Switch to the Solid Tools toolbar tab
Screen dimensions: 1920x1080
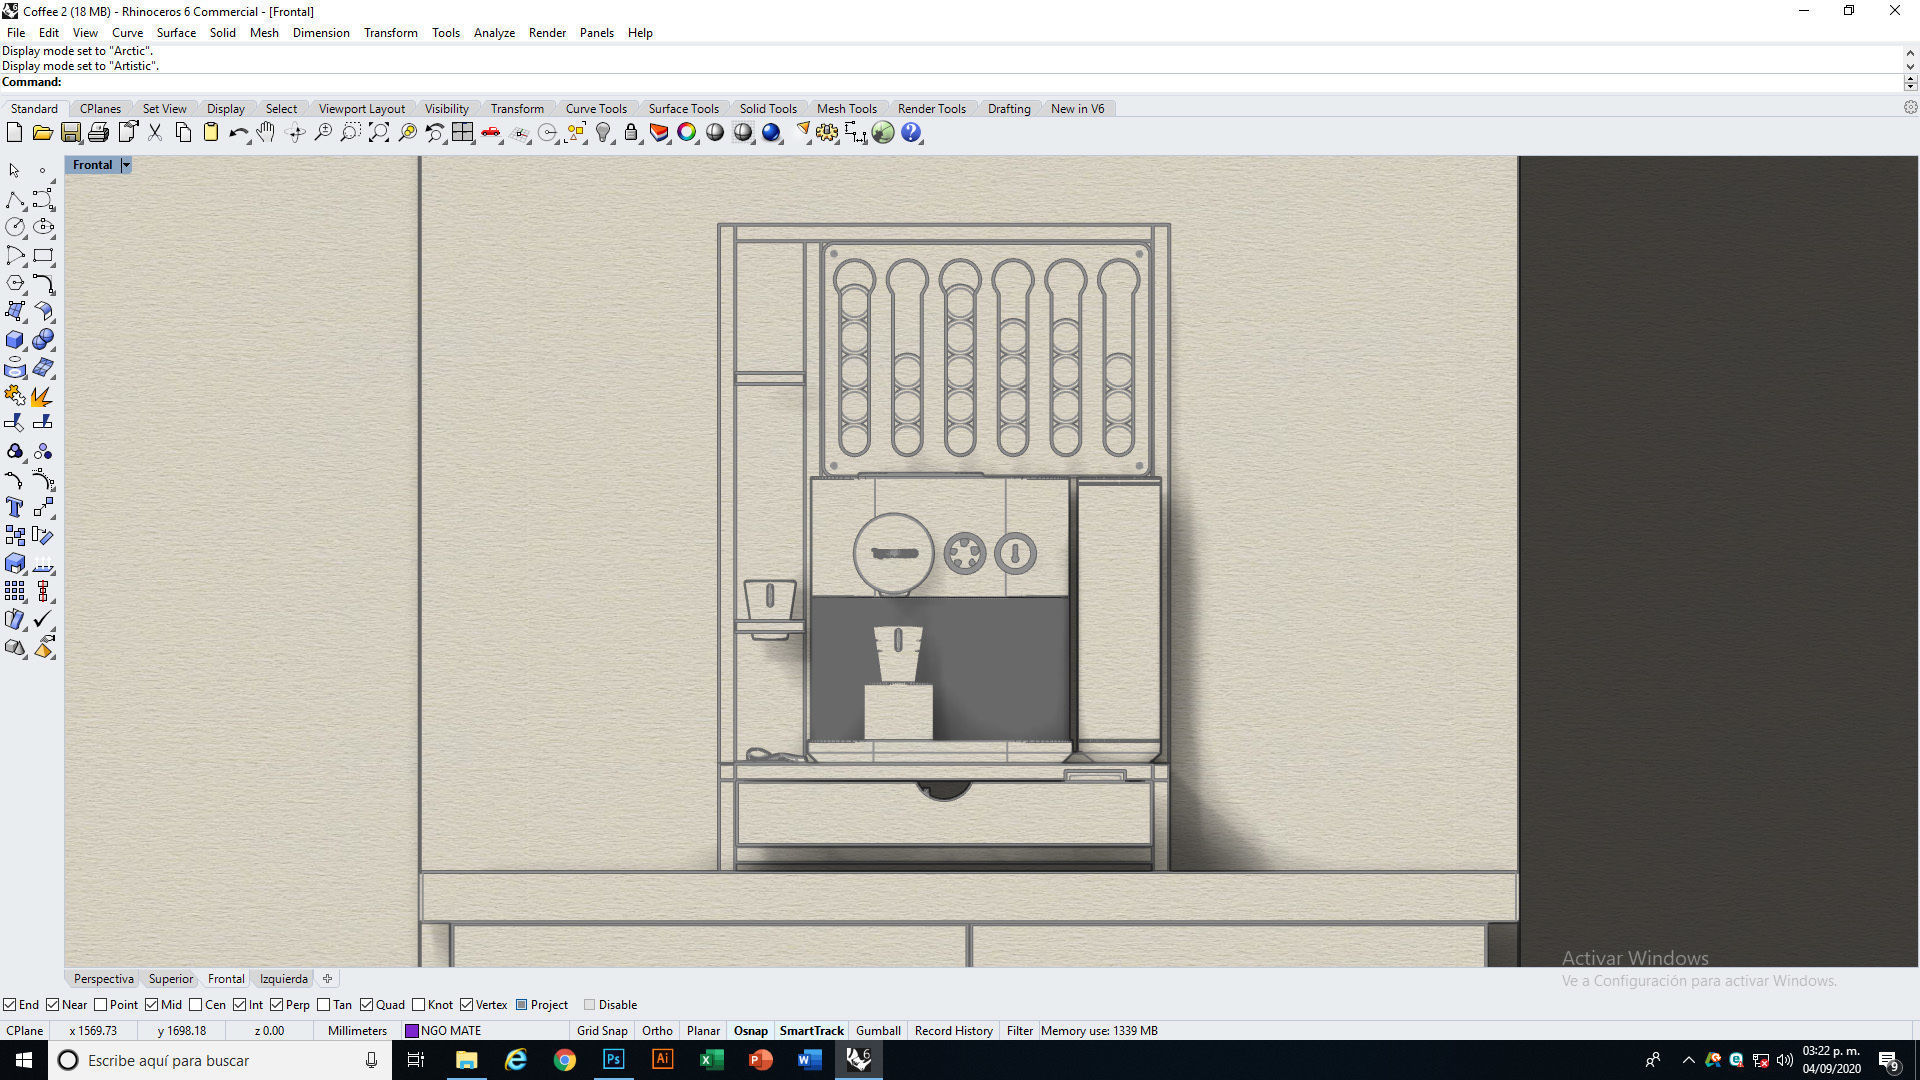point(768,109)
